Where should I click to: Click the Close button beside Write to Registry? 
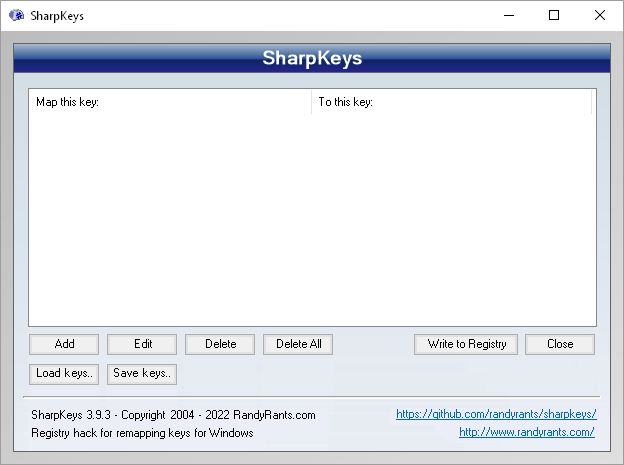(560, 344)
